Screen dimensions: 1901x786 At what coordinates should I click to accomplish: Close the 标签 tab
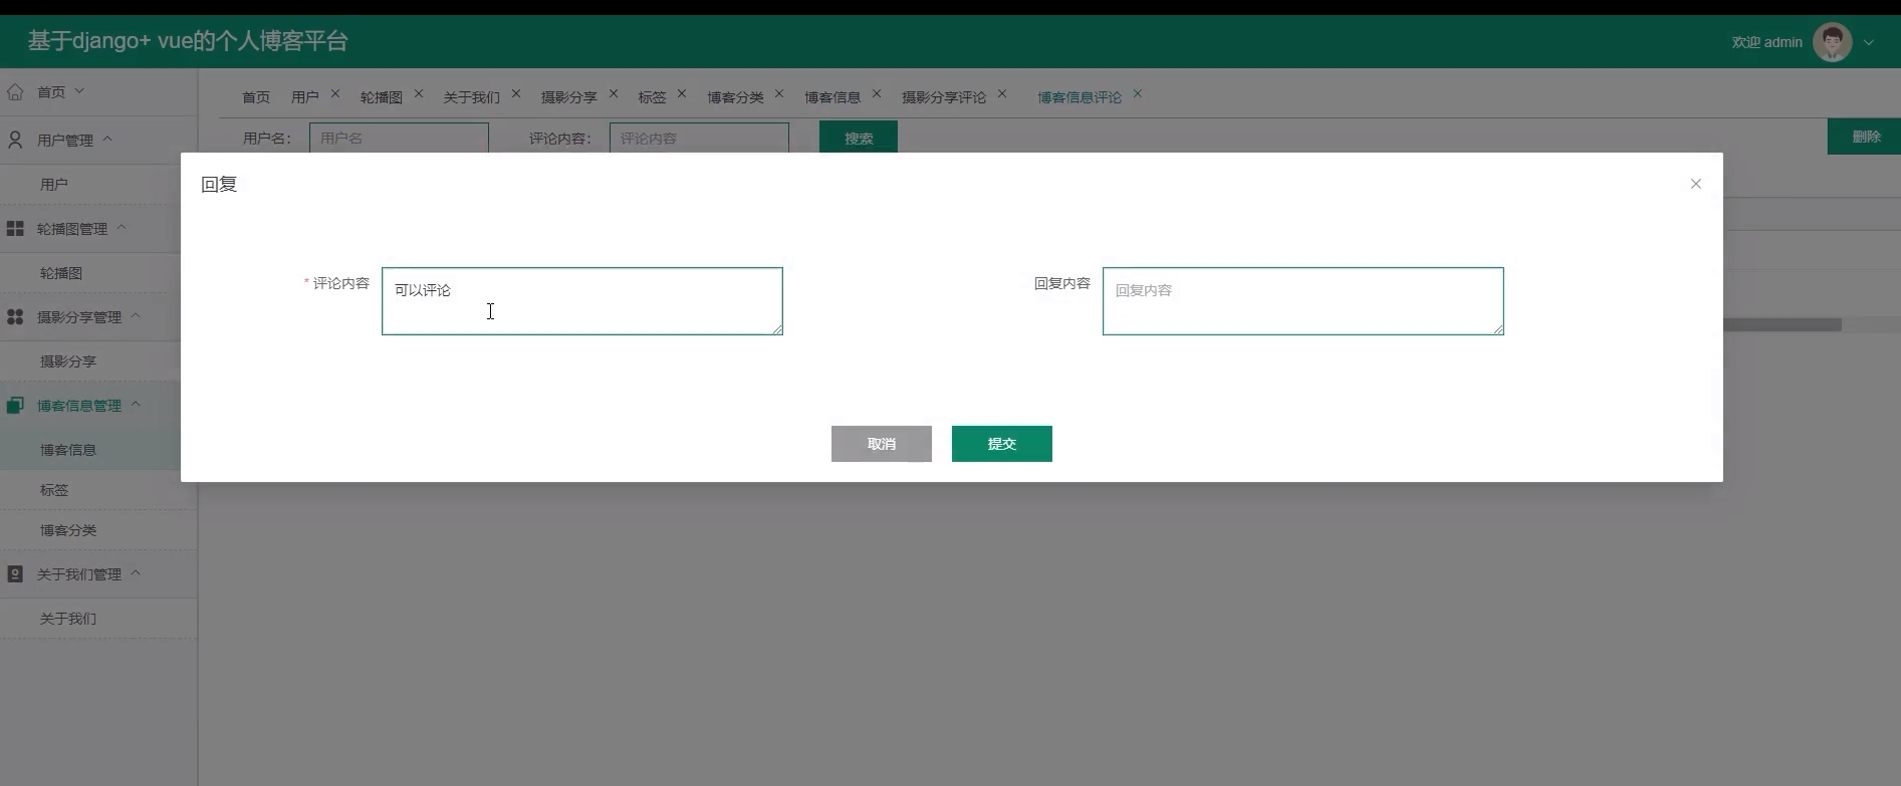point(682,94)
